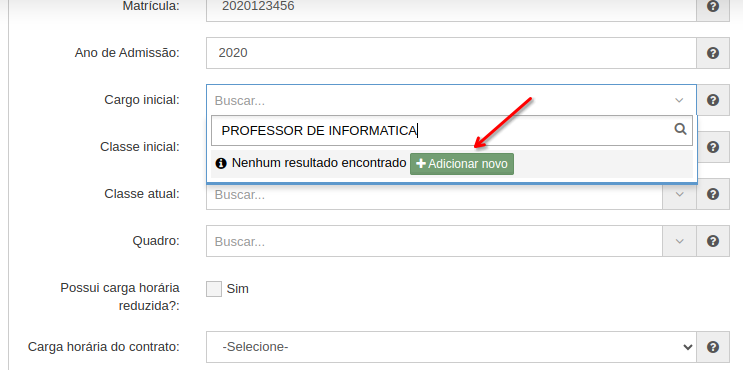Screen dimensions: 743x370
Task: Expand the Classe atual dropdown arrow
Action: (679, 194)
